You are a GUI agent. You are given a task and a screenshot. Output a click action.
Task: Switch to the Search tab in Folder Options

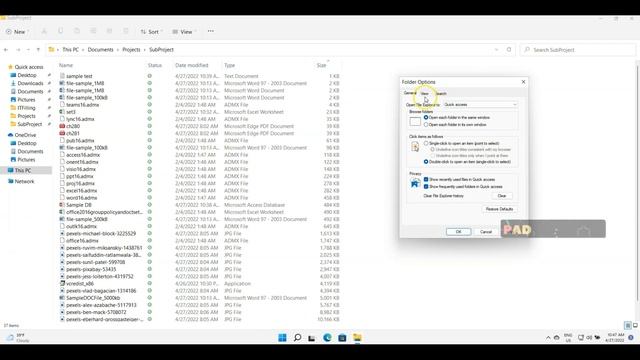[x=440, y=93]
